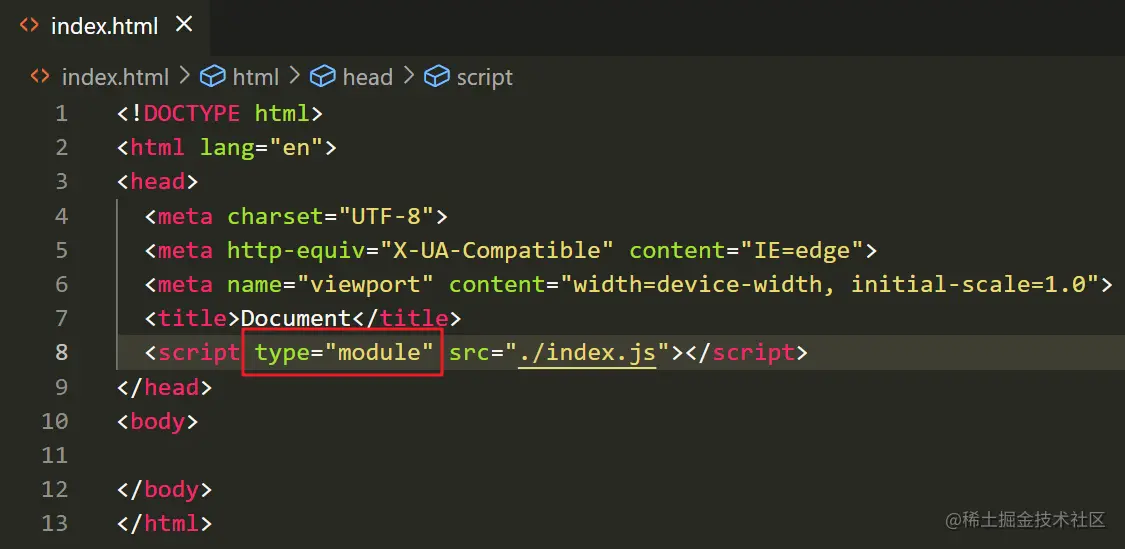The height and width of the screenshot is (549, 1125).
Task: Click the script breadcrumb item
Action: [x=484, y=77]
